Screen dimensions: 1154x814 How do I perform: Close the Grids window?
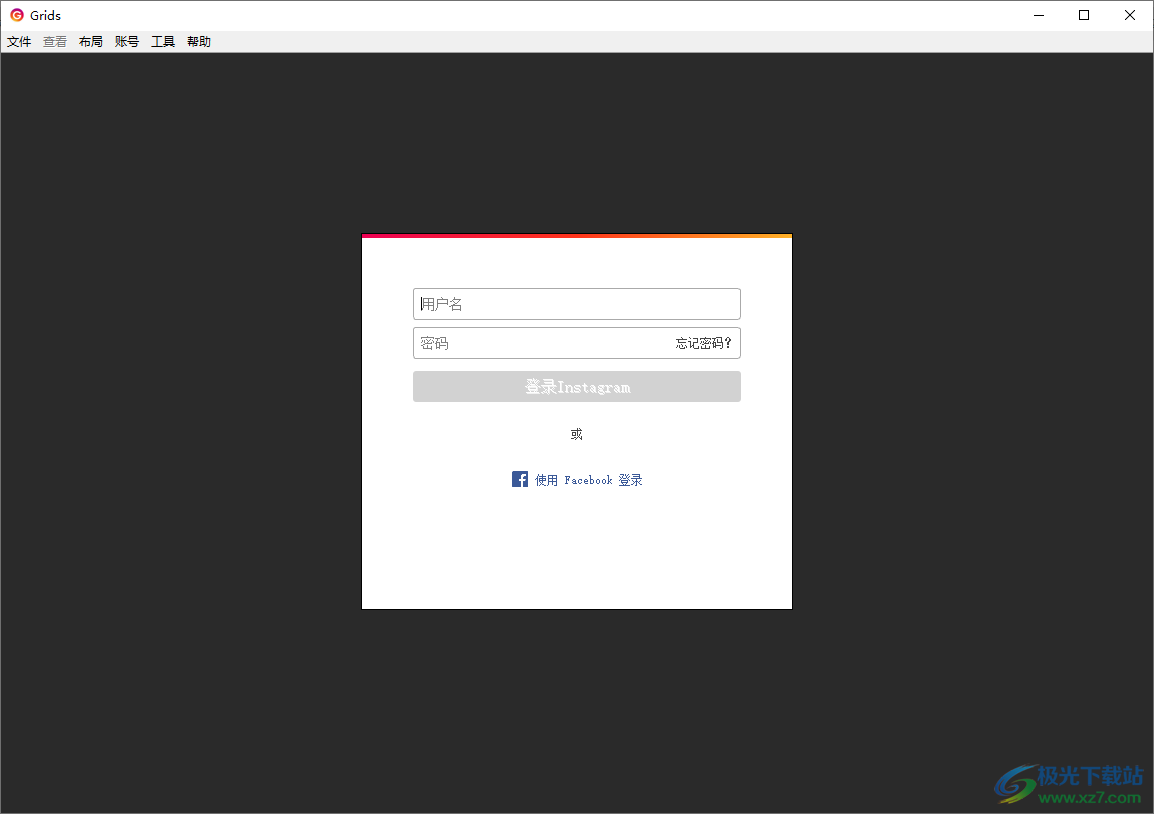coord(1130,15)
